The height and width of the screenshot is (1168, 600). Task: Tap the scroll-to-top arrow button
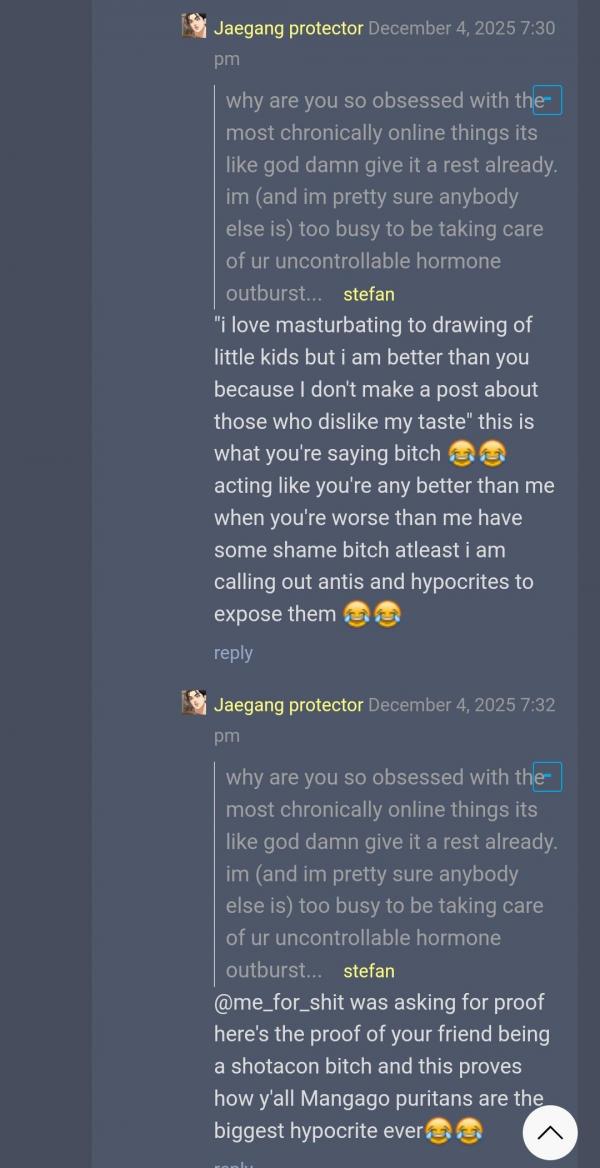pos(549,1132)
